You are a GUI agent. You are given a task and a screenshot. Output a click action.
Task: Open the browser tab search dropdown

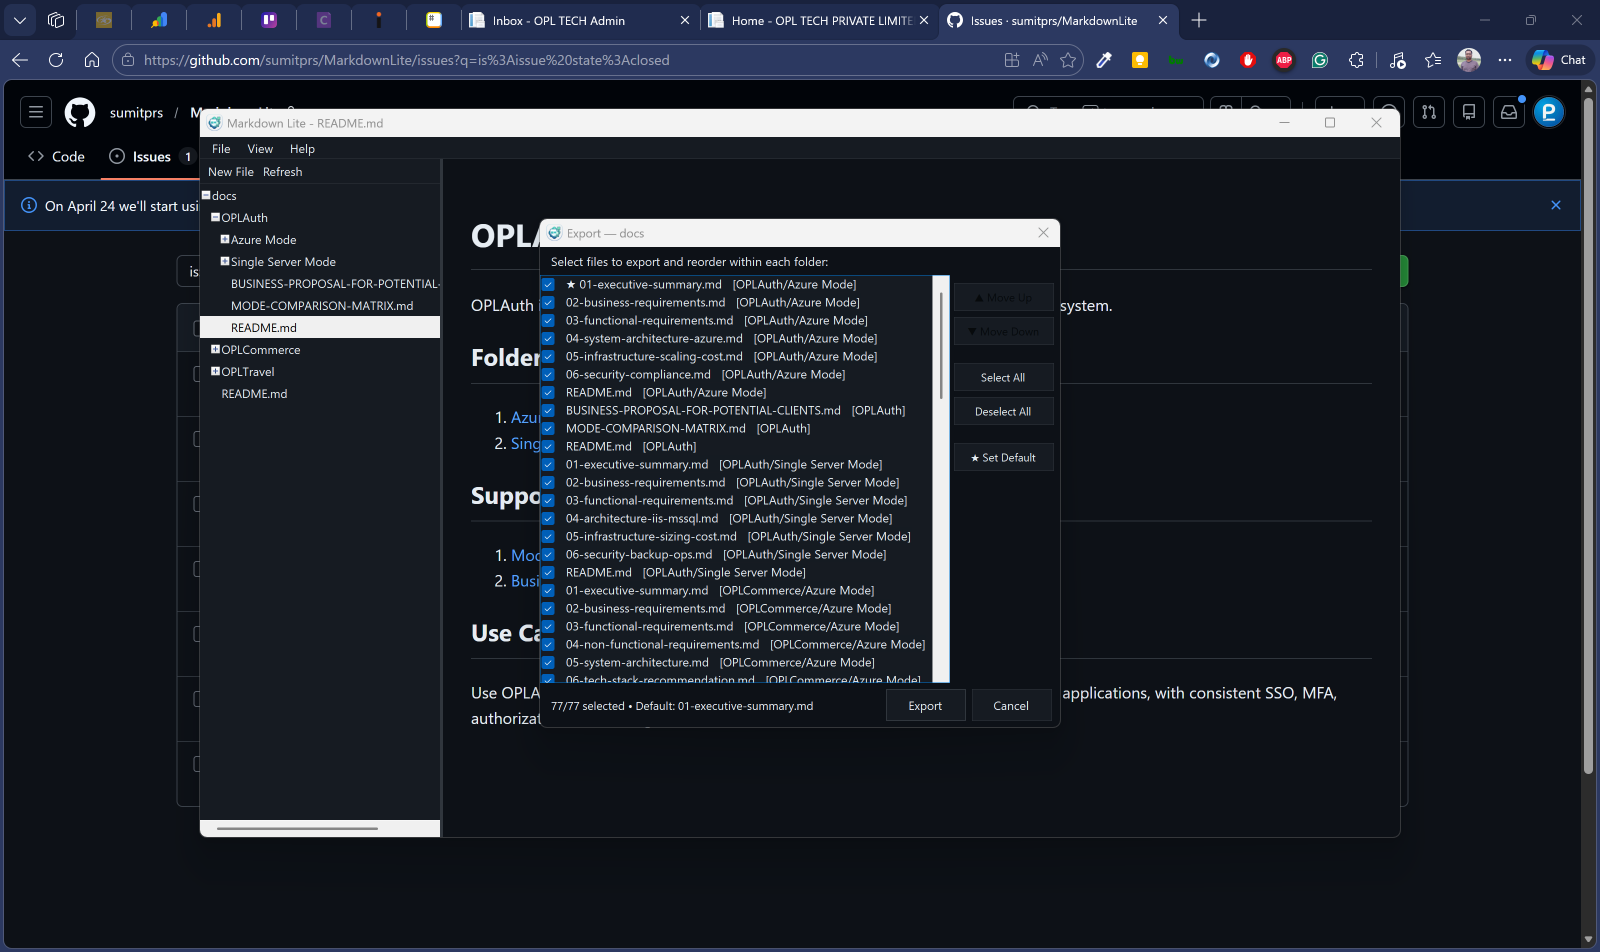[19, 20]
